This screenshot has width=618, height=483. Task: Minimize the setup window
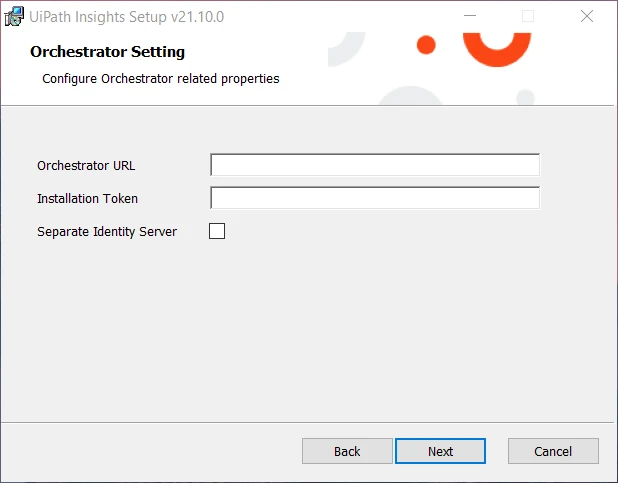pos(470,16)
